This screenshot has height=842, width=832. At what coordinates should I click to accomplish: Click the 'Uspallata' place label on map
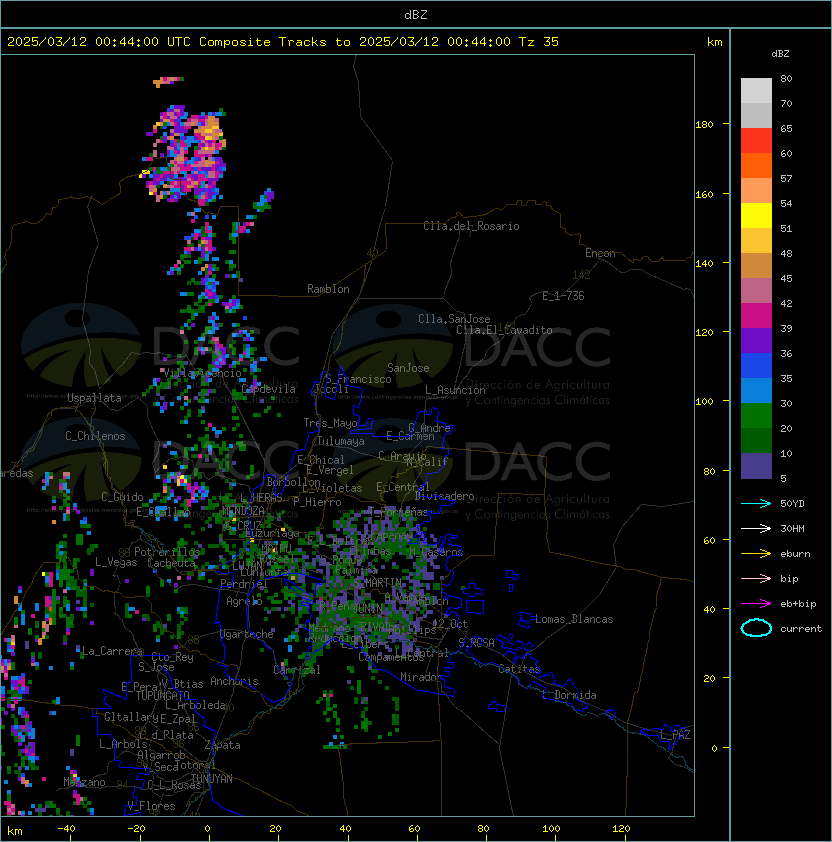pos(94,398)
